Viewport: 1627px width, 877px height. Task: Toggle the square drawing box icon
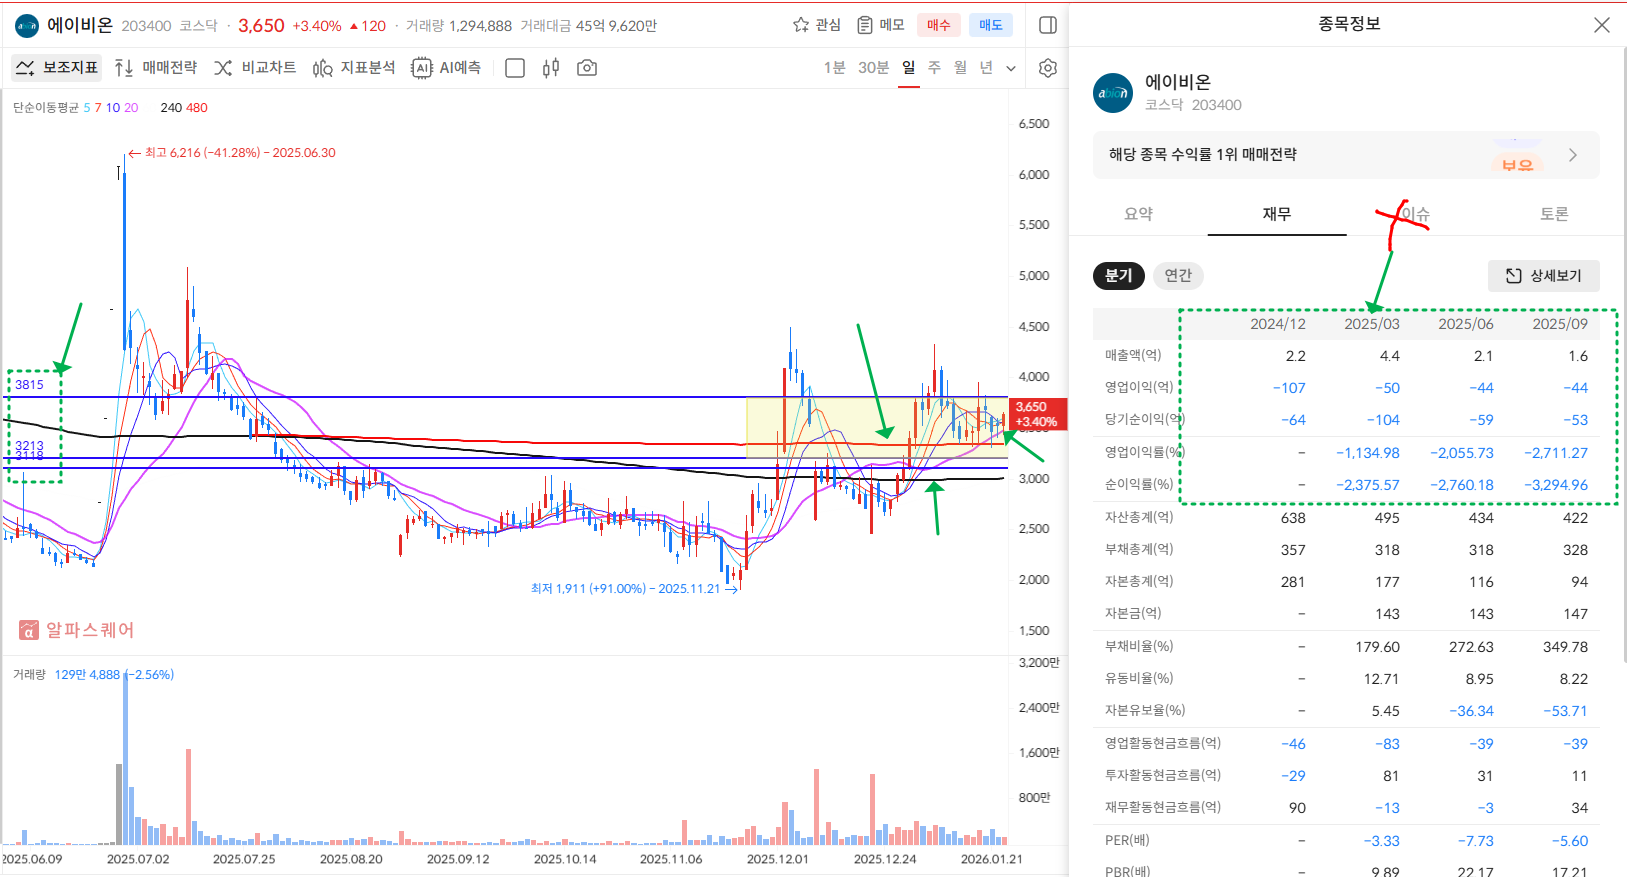point(515,68)
